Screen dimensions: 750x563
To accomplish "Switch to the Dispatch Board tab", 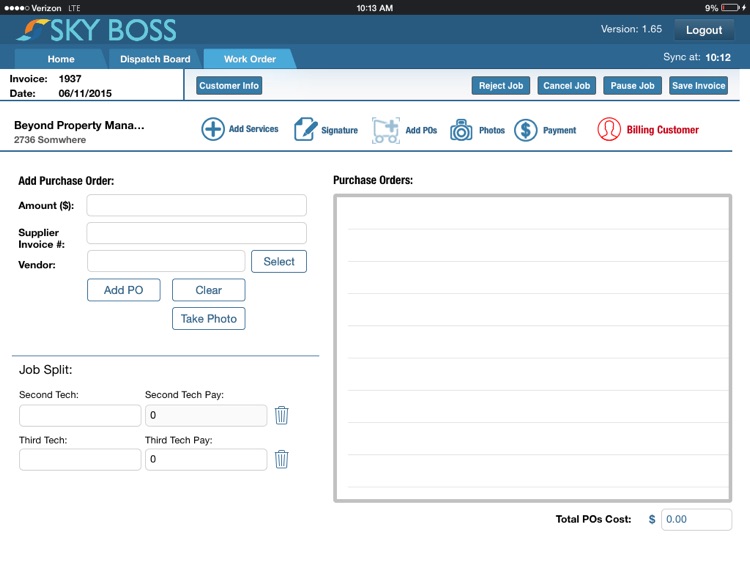I will [x=155, y=59].
